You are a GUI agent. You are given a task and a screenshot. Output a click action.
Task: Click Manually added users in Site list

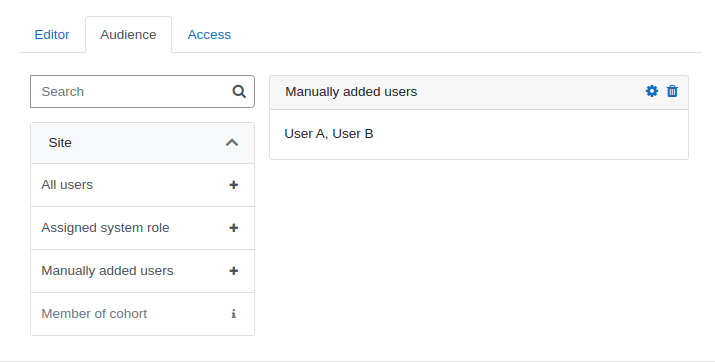pyautogui.click(x=142, y=271)
